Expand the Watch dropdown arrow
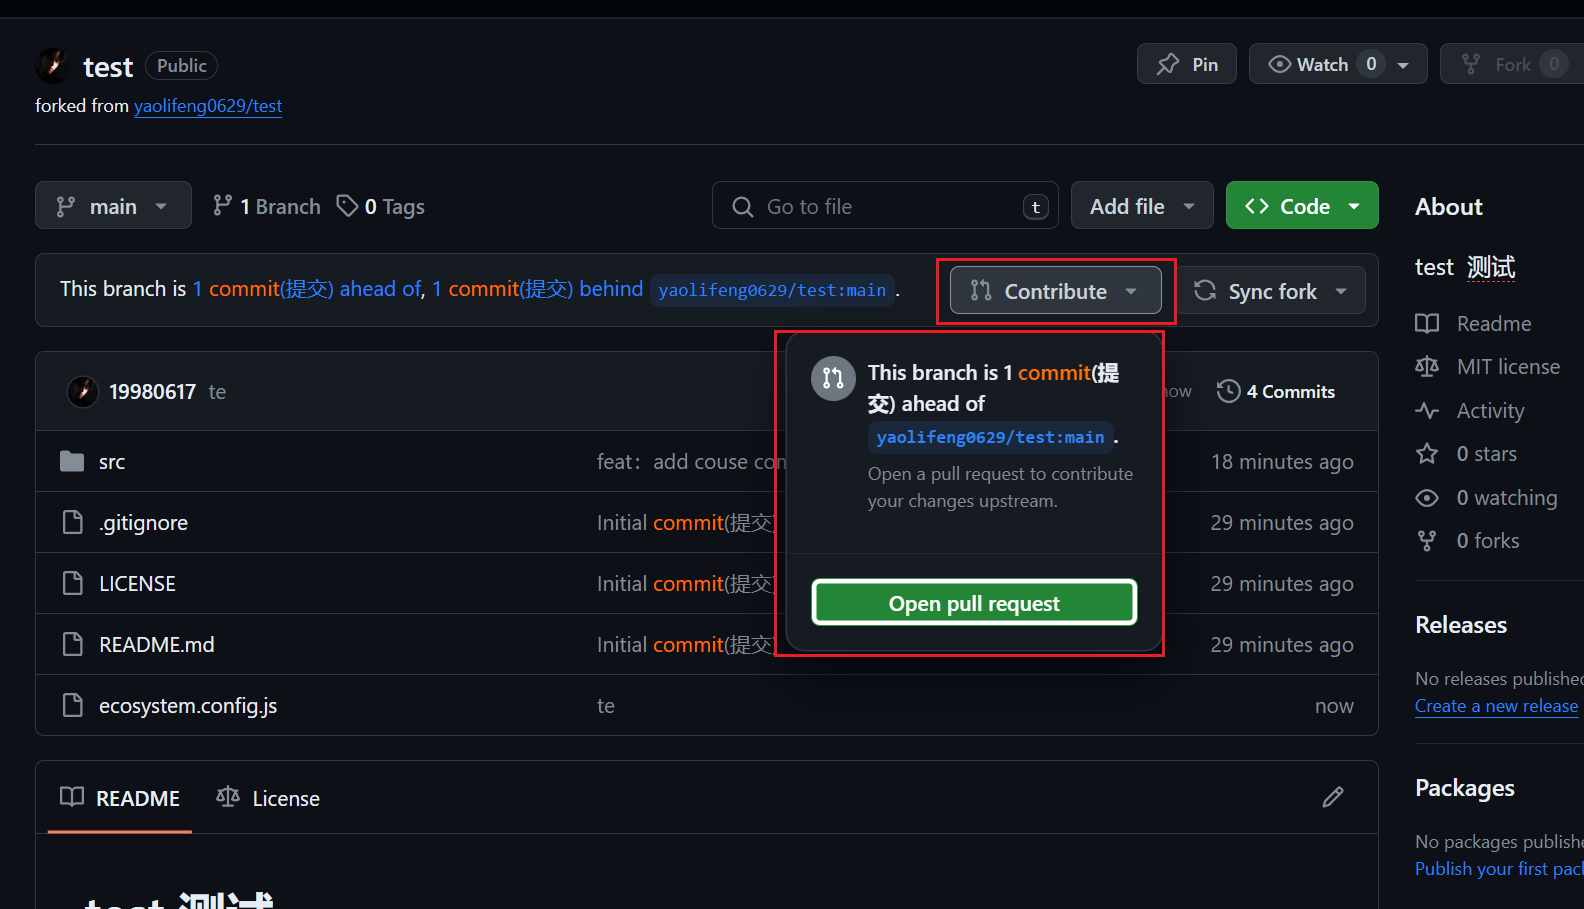 1404,64
